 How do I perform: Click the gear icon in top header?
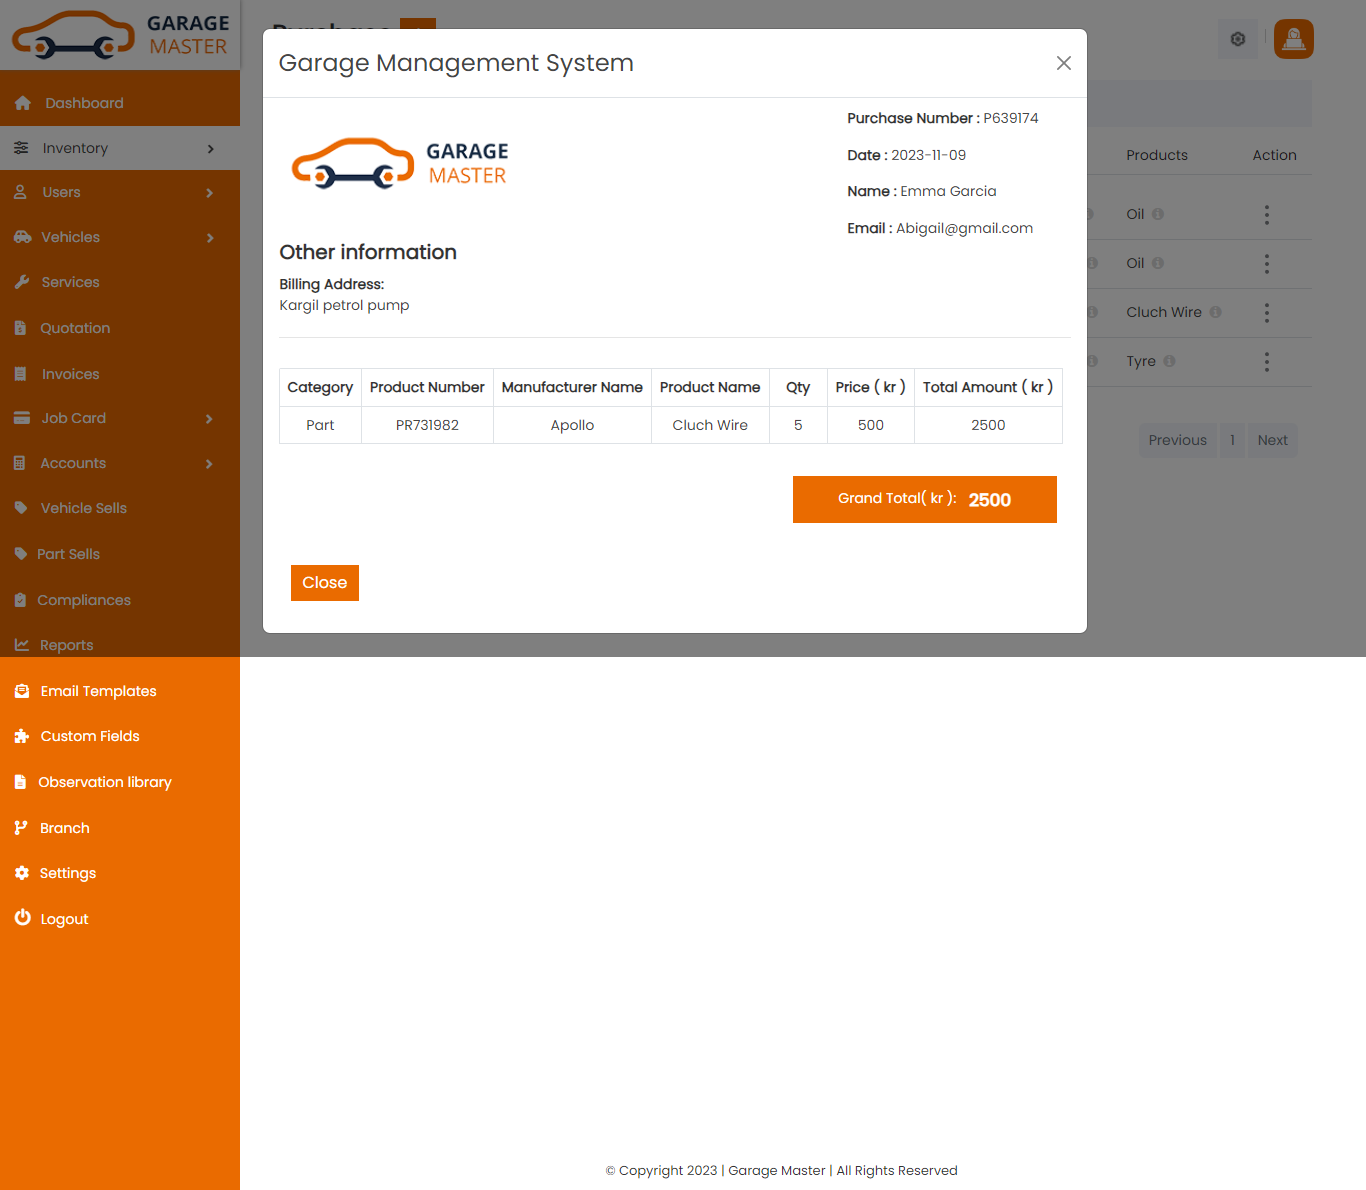(1238, 39)
